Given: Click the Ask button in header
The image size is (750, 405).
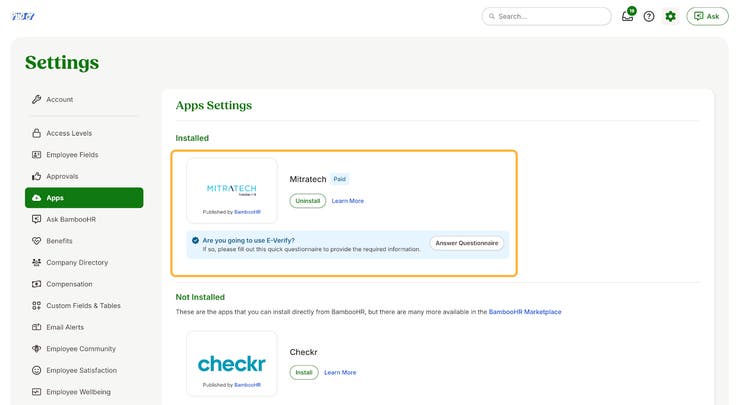Looking at the screenshot, I should coord(707,16).
